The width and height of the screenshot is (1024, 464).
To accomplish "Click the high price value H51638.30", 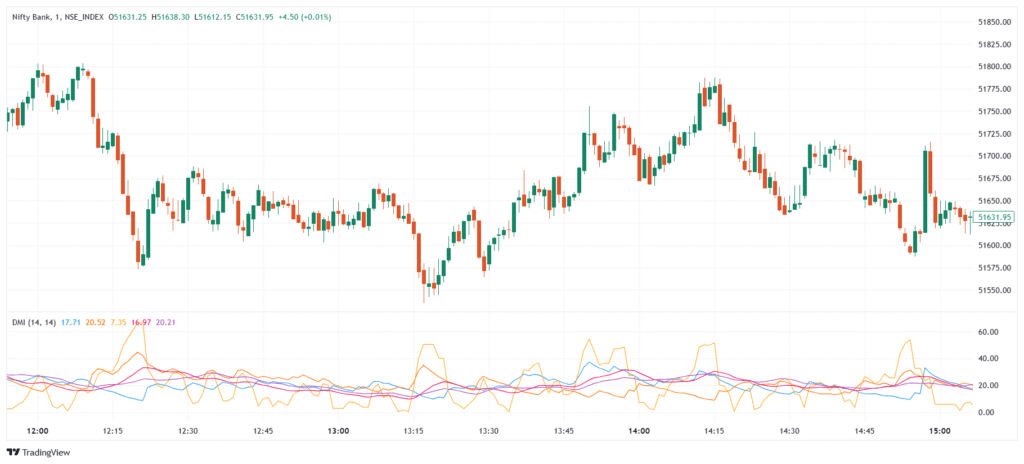I will click(x=193, y=17).
